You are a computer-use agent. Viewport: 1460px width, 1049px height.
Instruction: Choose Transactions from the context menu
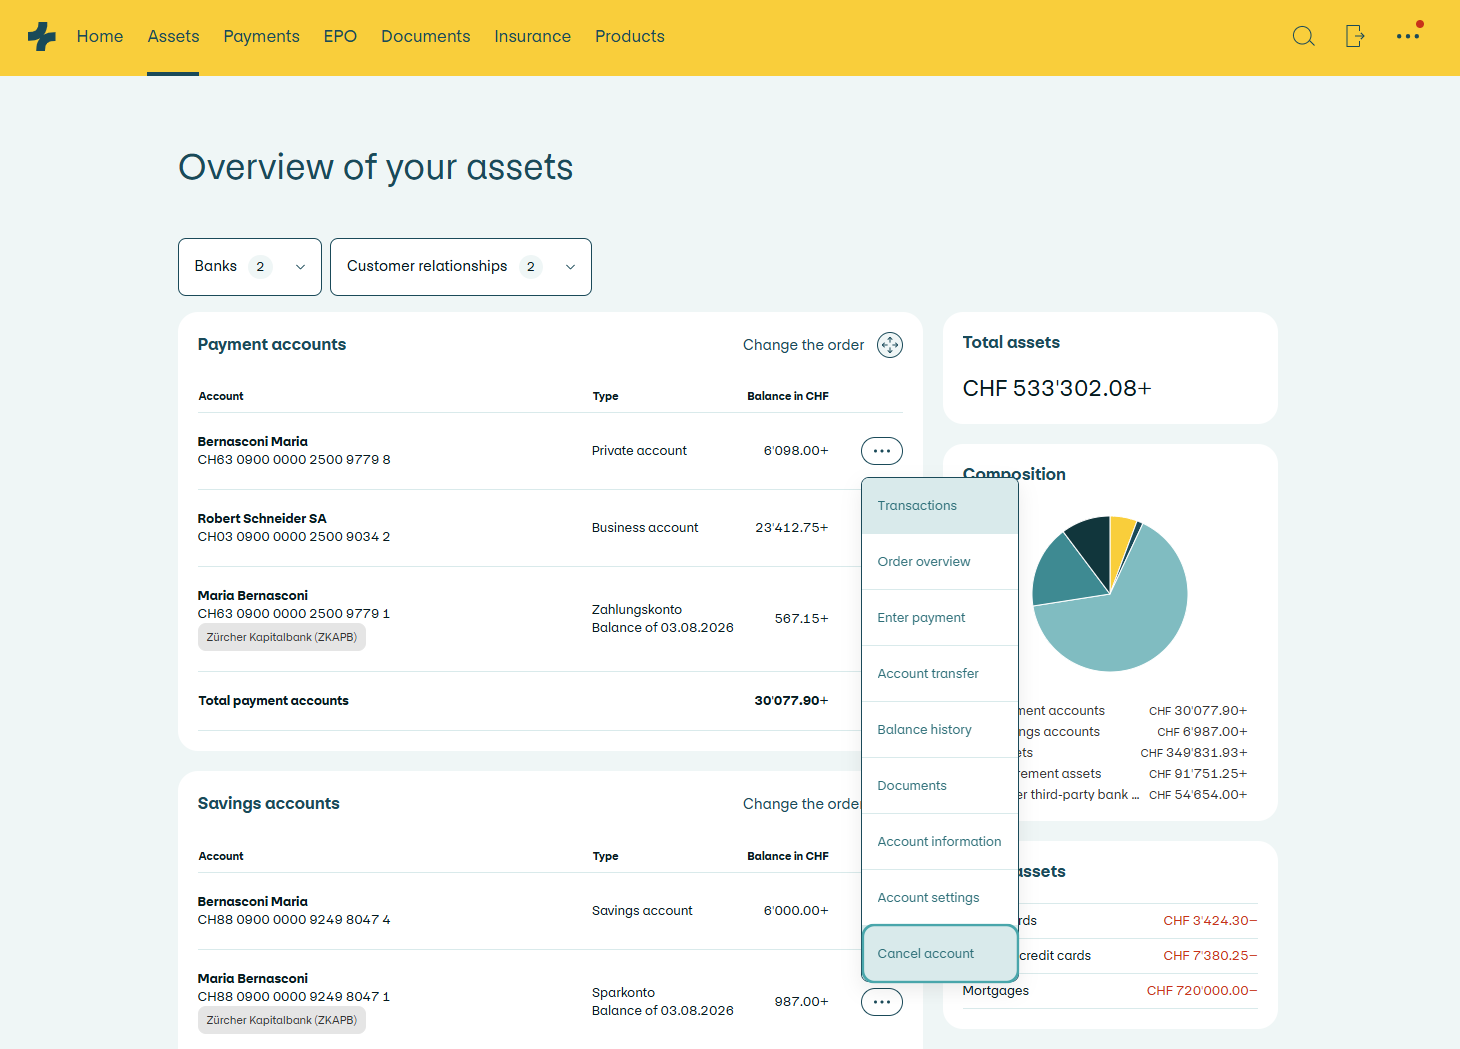940,506
